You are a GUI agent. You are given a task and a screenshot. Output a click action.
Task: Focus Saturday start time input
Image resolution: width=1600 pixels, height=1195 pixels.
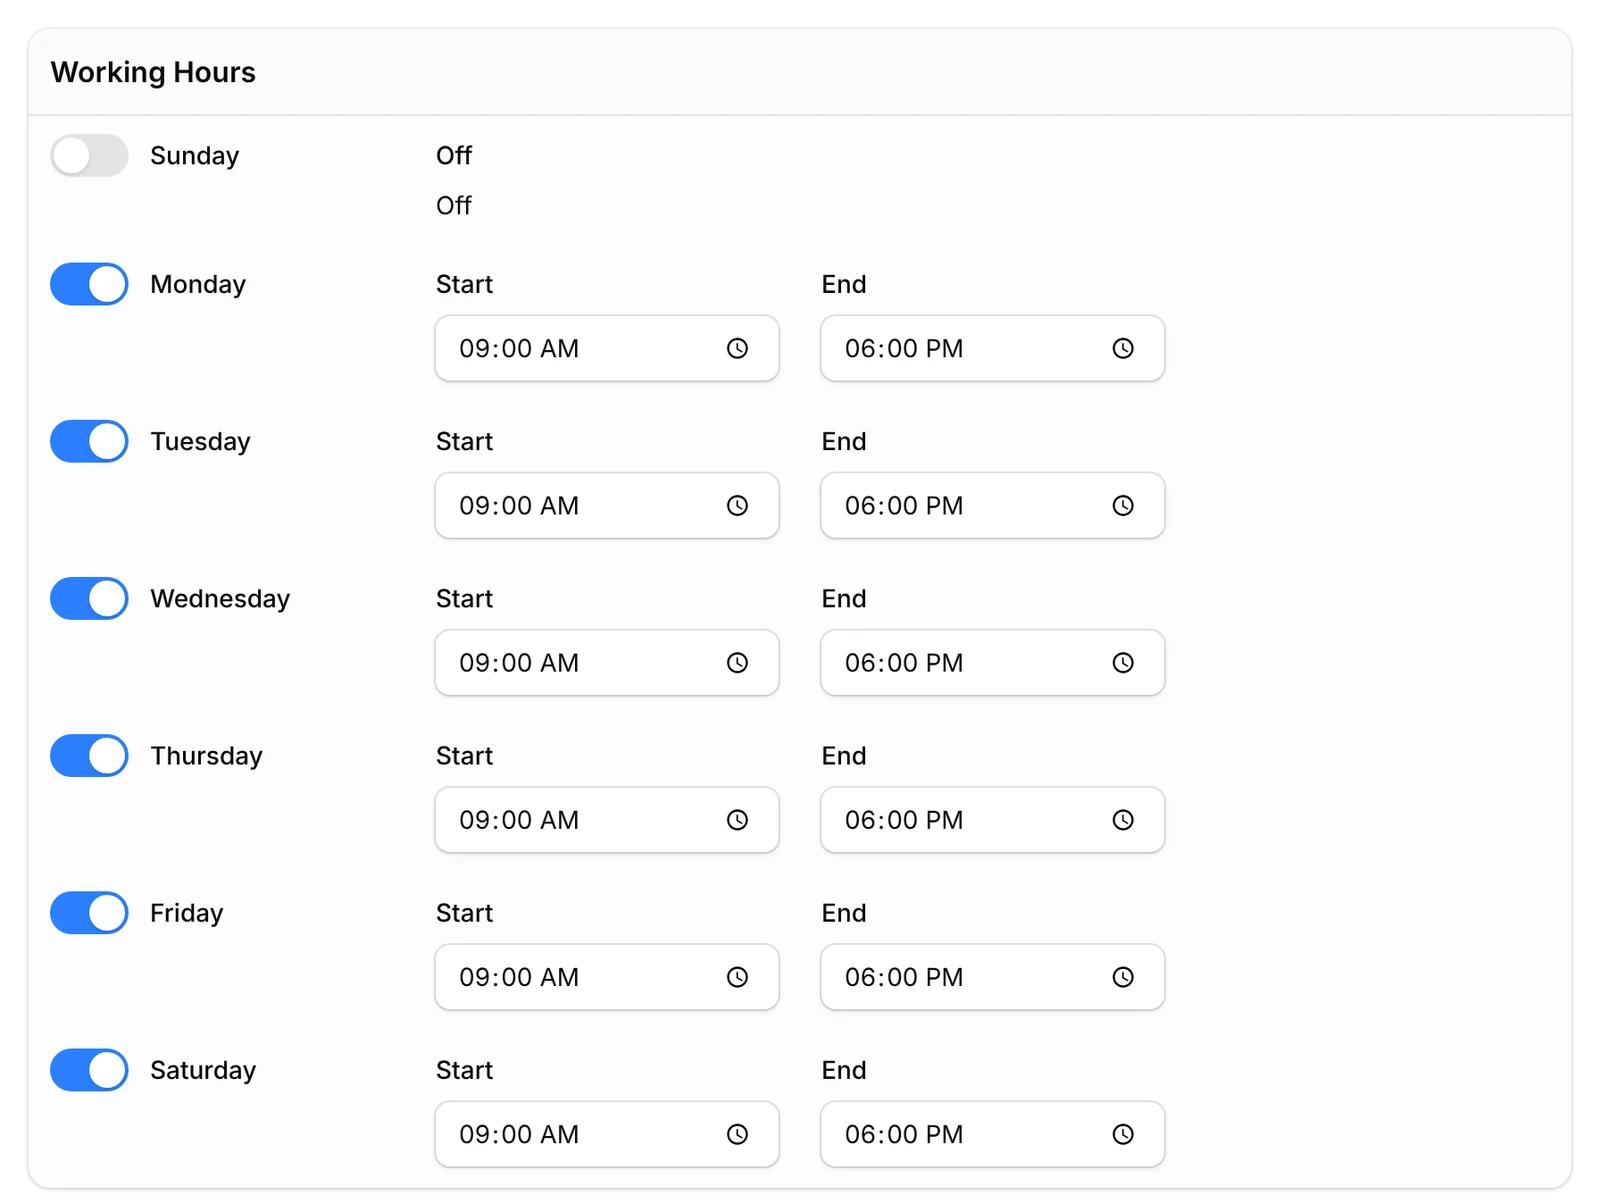point(607,1134)
